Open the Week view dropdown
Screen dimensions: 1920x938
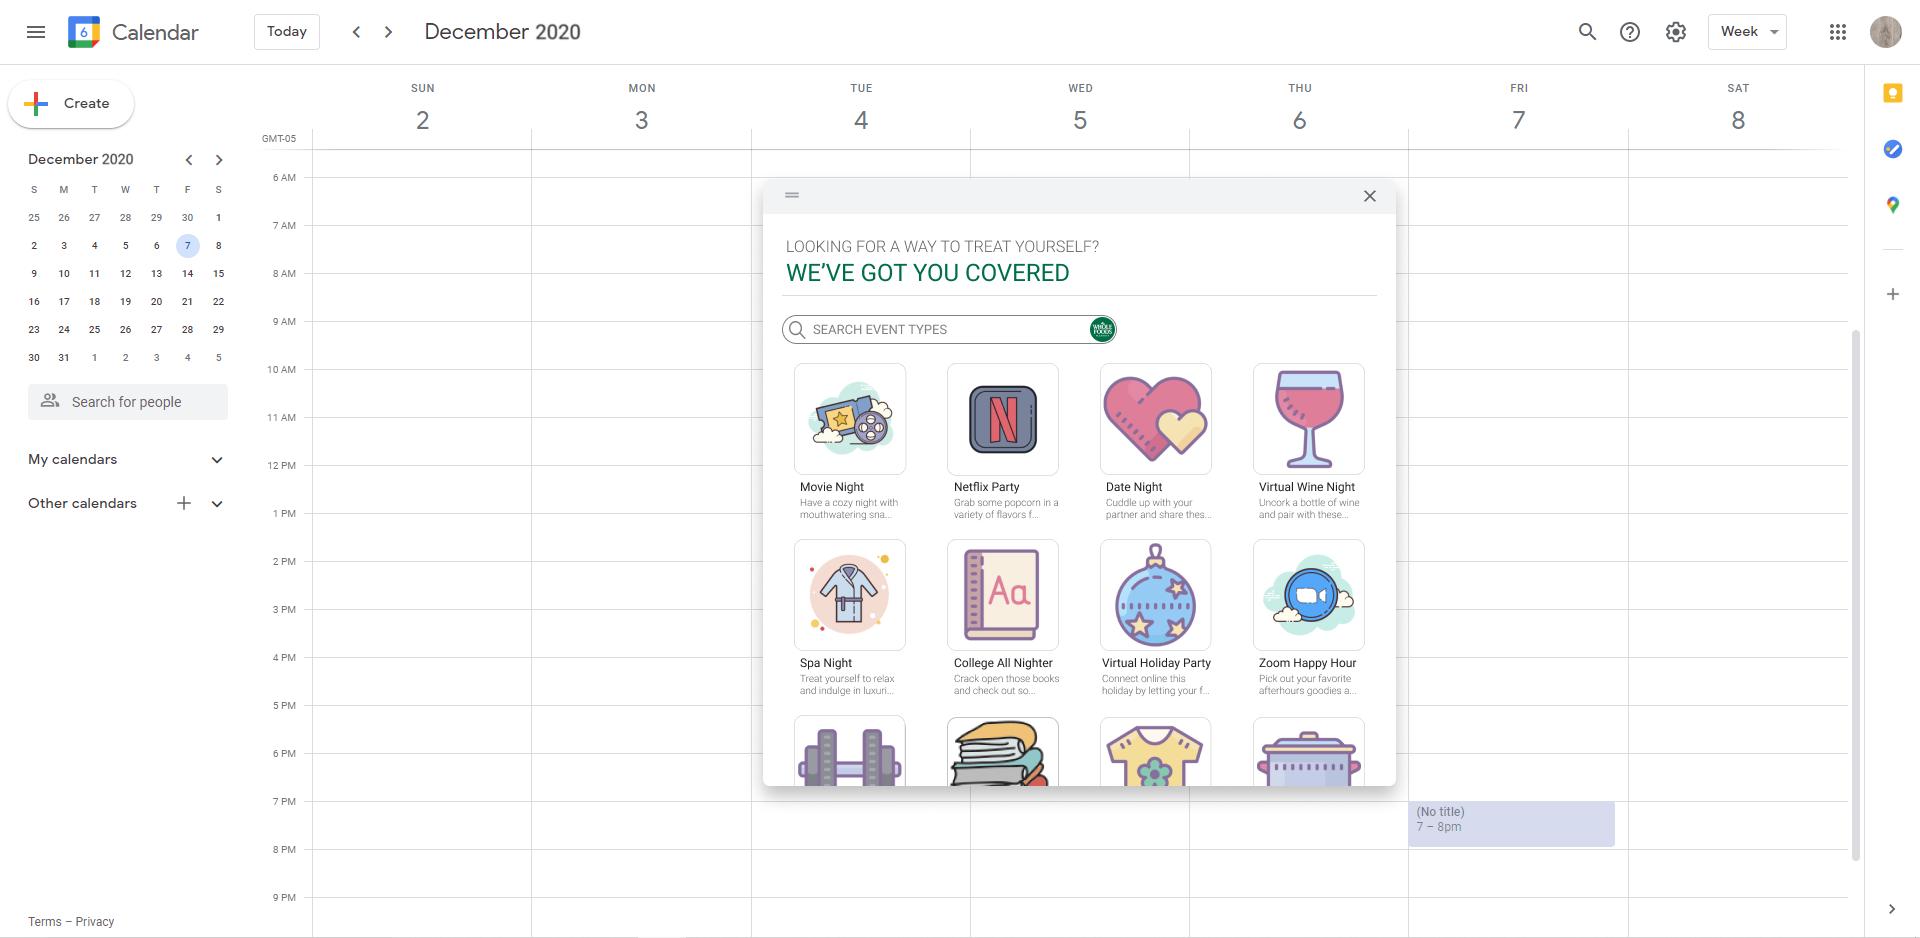(1747, 32)
